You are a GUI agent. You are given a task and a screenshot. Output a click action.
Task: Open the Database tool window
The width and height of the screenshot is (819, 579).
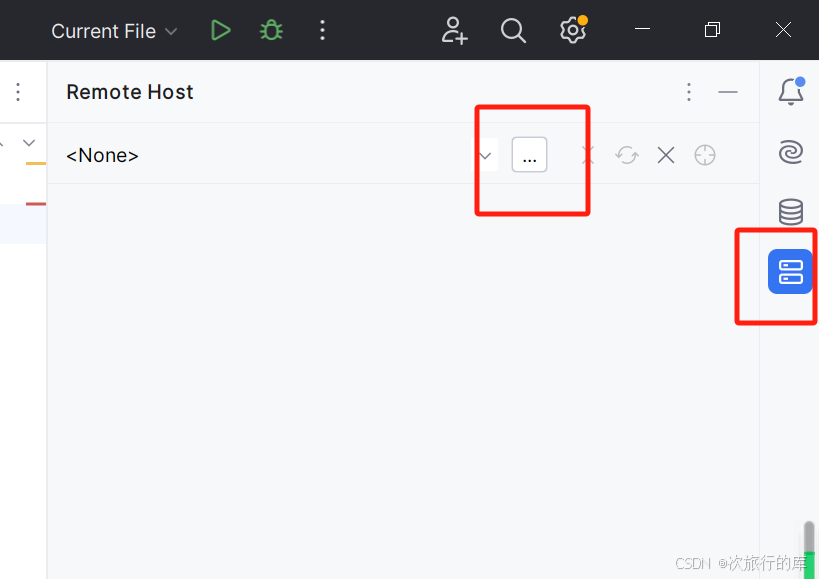(x=791, y=211)
